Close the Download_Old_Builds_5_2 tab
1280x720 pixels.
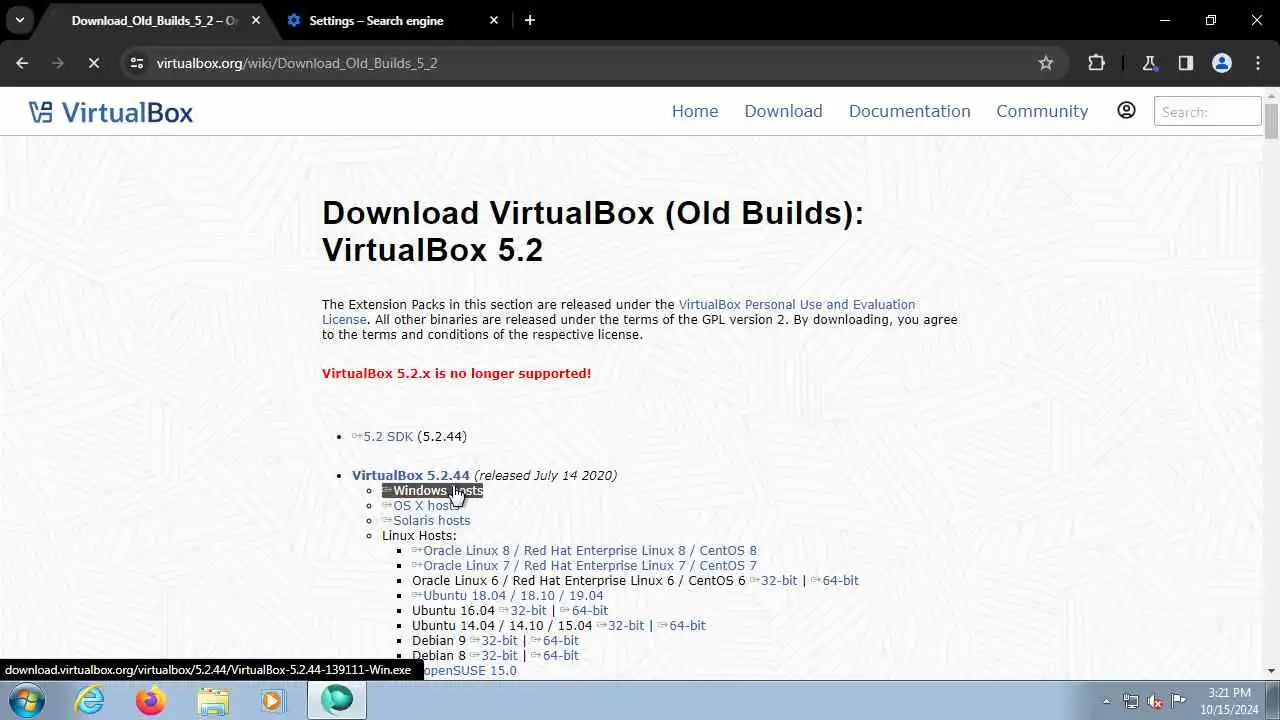pyautogui.click(x=254, y=20)
